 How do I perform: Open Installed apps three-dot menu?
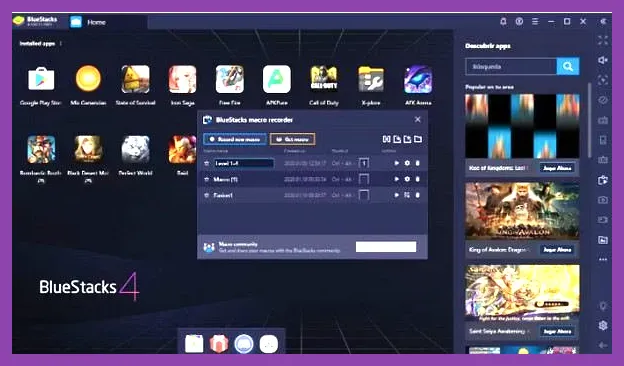(x=60, y=43)
